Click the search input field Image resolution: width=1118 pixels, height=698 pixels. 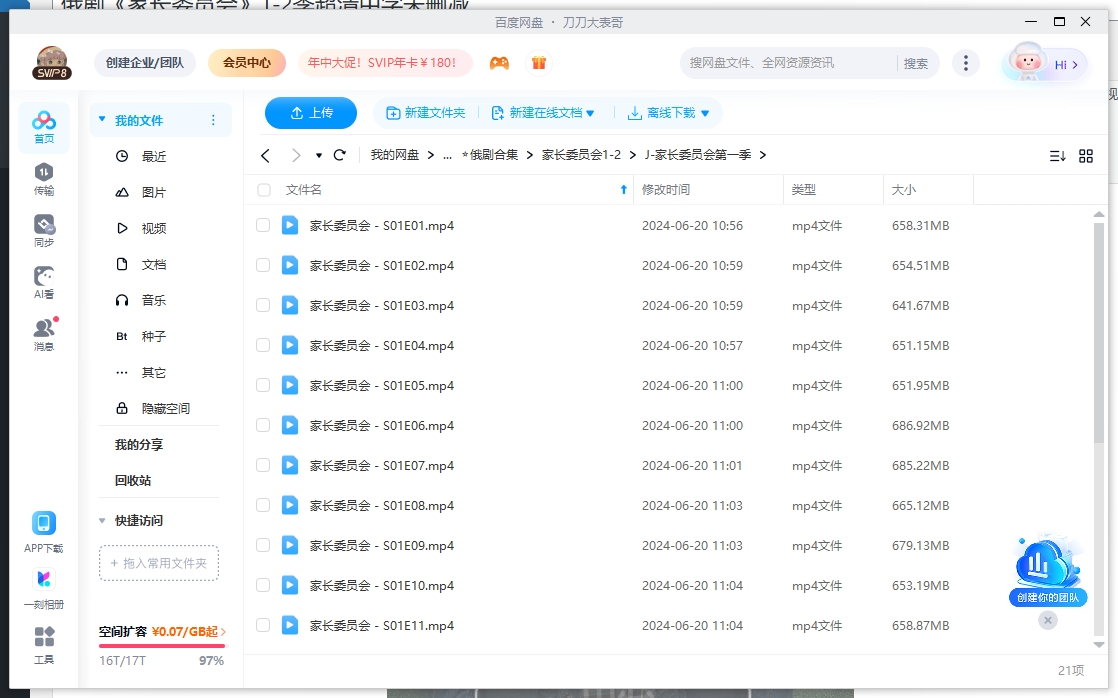(x=770, y=62)
